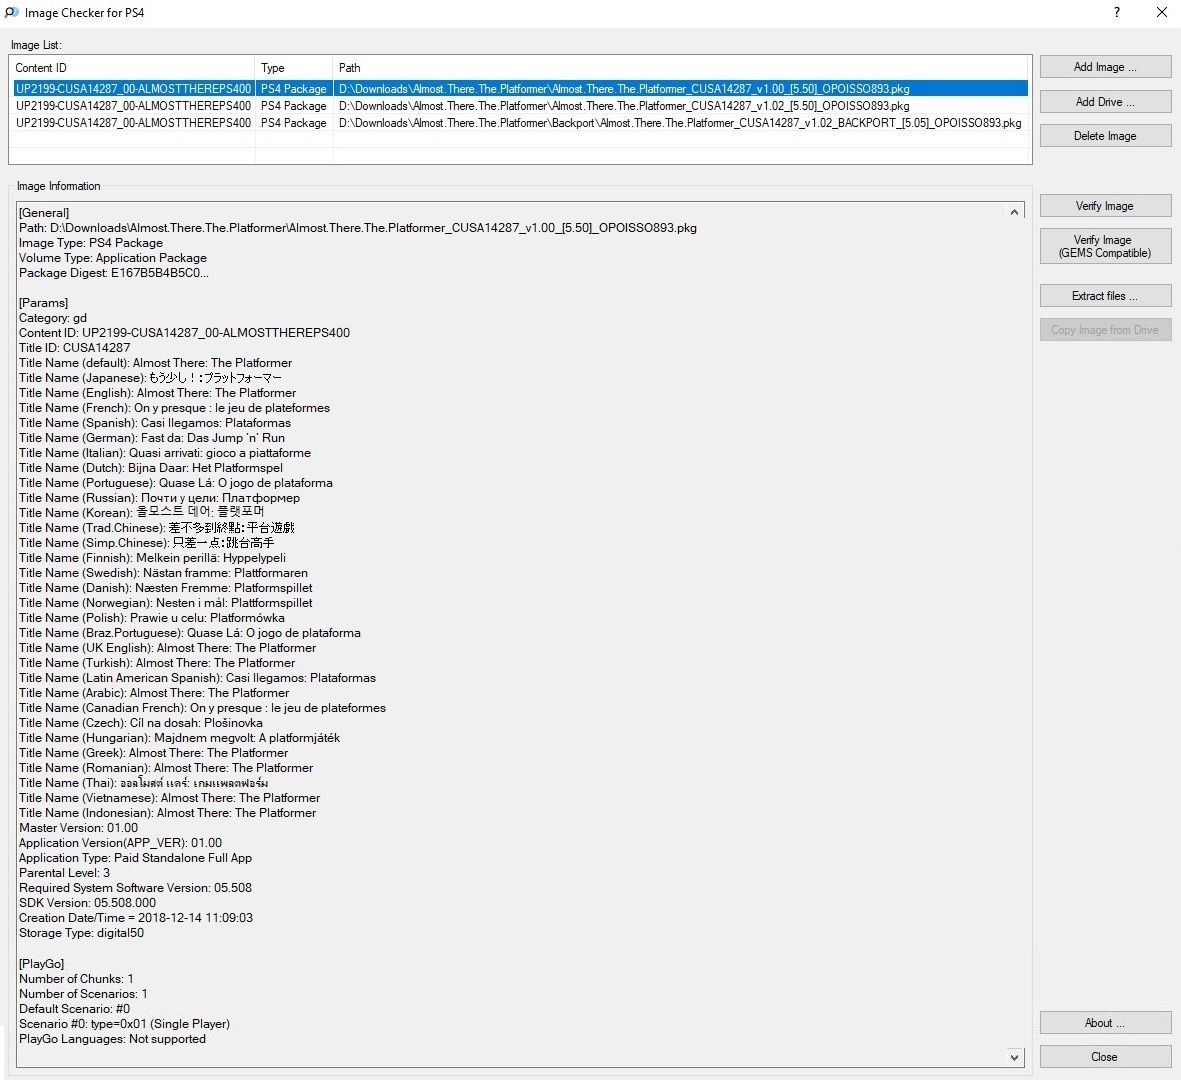Click the Storage Type: digital50 line

pos(81,934)
